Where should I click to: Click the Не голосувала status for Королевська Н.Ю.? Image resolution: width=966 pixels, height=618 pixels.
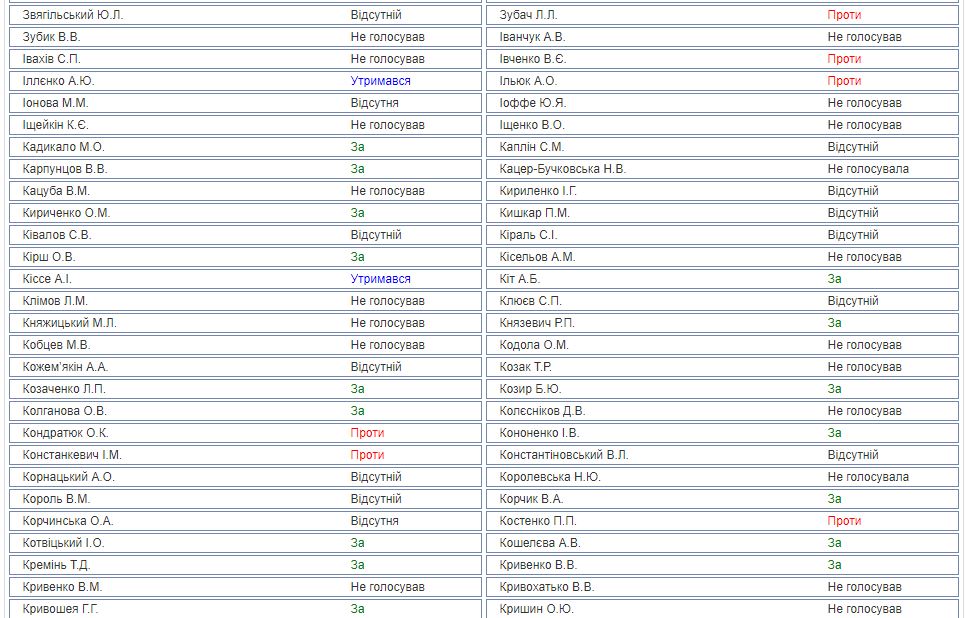point(868,477)
